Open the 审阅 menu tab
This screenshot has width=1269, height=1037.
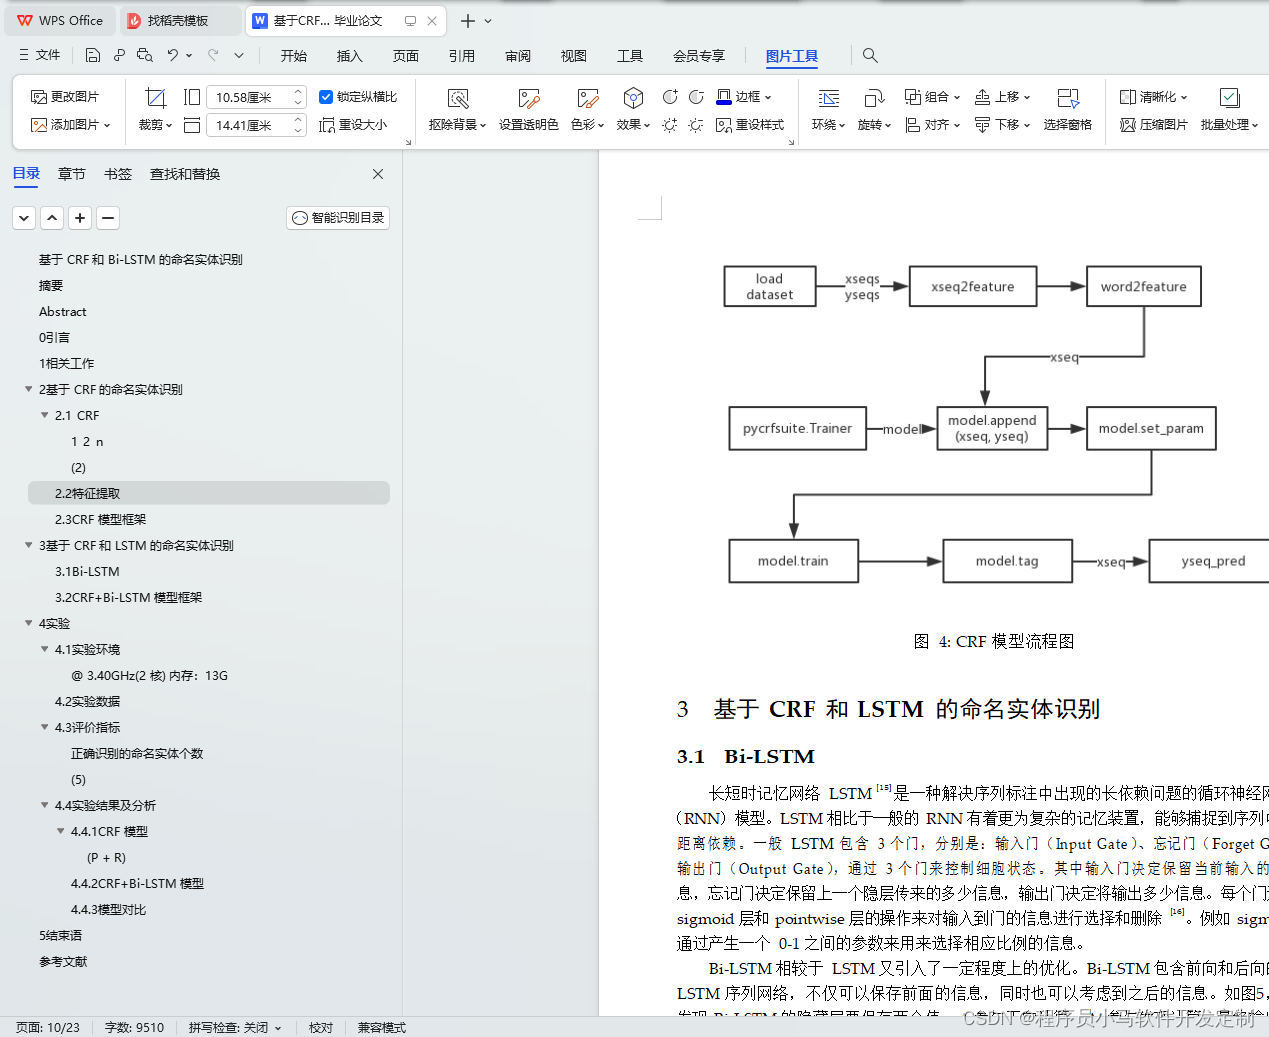[x=518, y=56]
